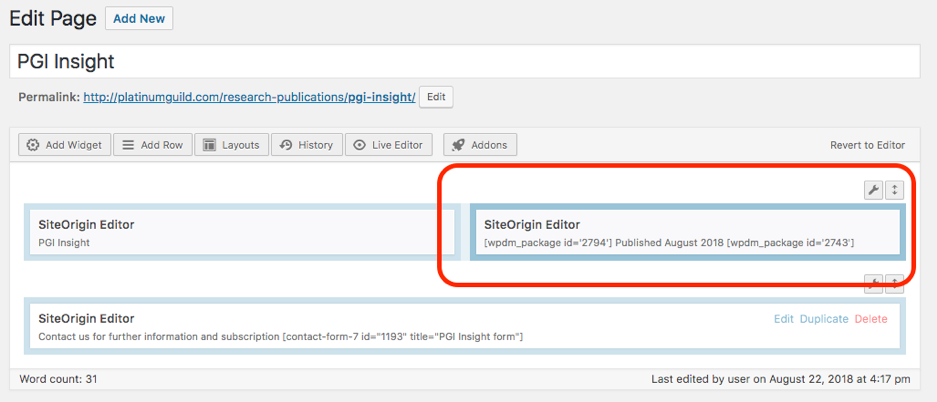Select the PGI Insight SiteOrigin Editor widget
937x402 pixels.
tap(239, 233)
